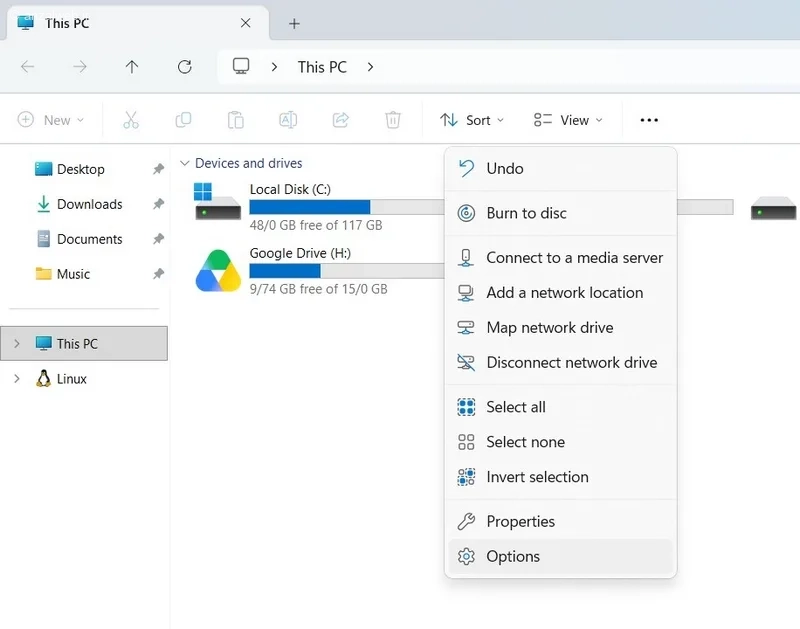This screenshot has height=629, width=800.
Task: Unpin Downloads using its pin icon
Action: [158, 204]
